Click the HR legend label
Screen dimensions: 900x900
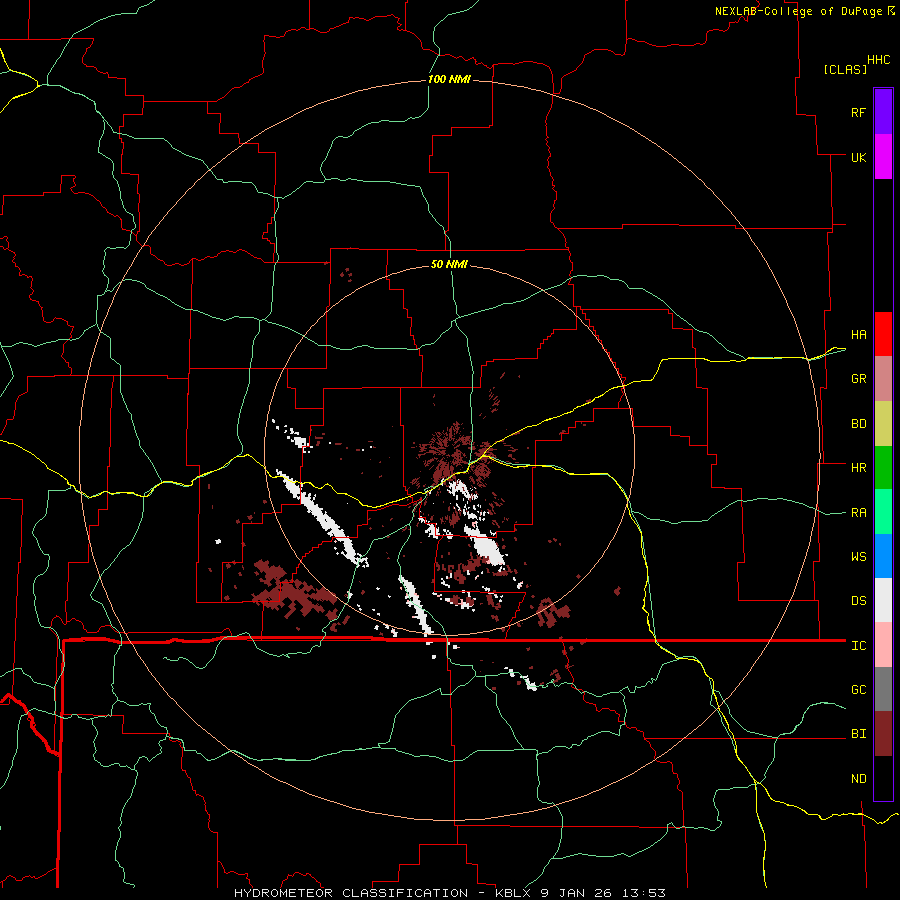[x=858, y=468]
